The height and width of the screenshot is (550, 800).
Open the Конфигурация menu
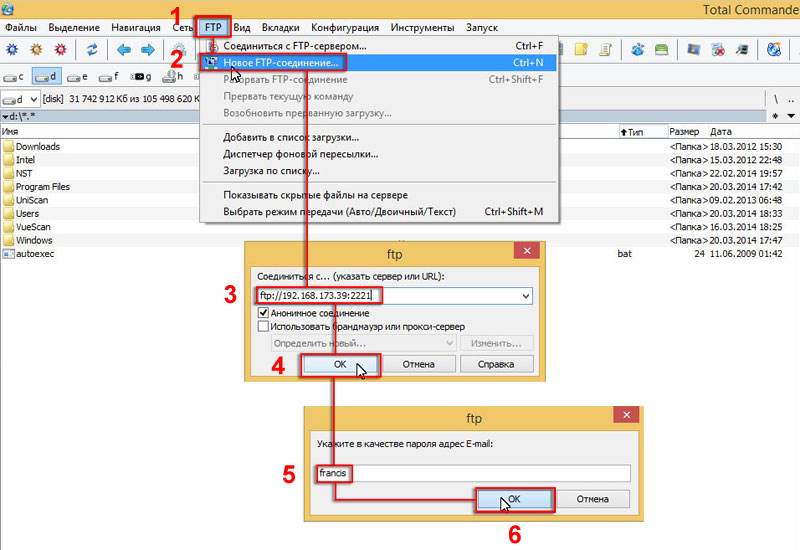pos(345,28)
